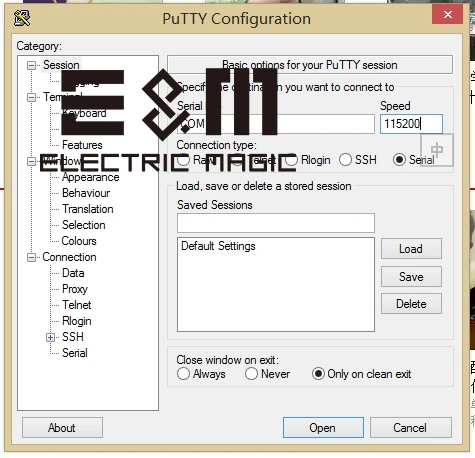Open the Behaviour category
The height and width of the screenshot is (458, 475).
tap(86, 193)
